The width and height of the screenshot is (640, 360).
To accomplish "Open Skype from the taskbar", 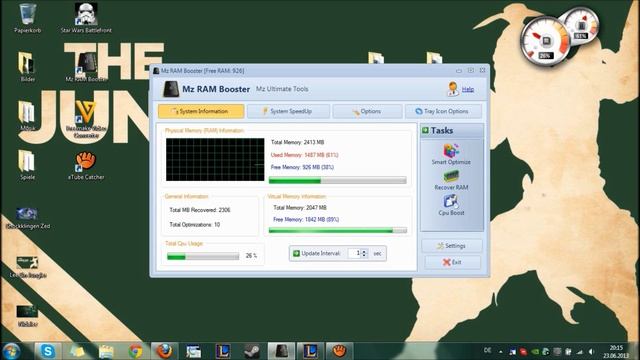I will (47, 351).
